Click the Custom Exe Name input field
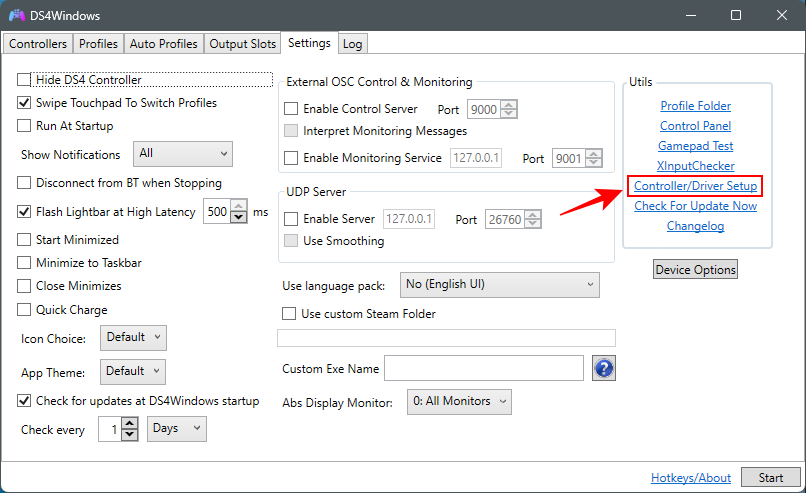The width and height of the screenshot is (806, 493). coord(484,368)
